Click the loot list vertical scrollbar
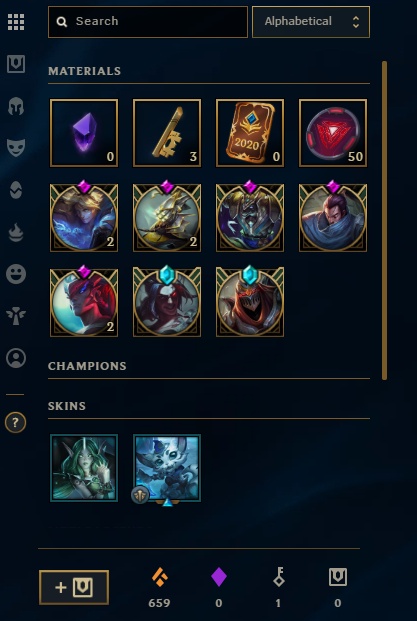Image resolution: width=417 pixels, height=621 pixels. (x=384, y=220)
